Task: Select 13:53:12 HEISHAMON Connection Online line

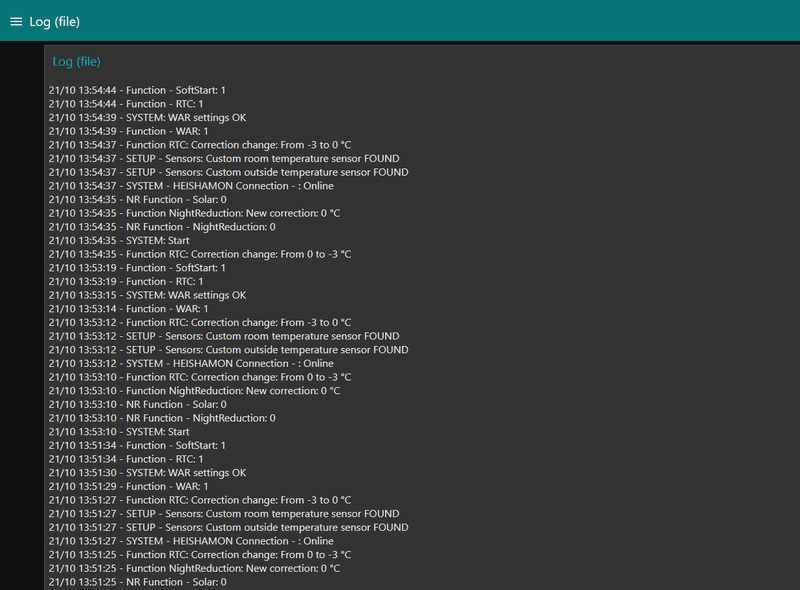Action: tap(191, 364)
